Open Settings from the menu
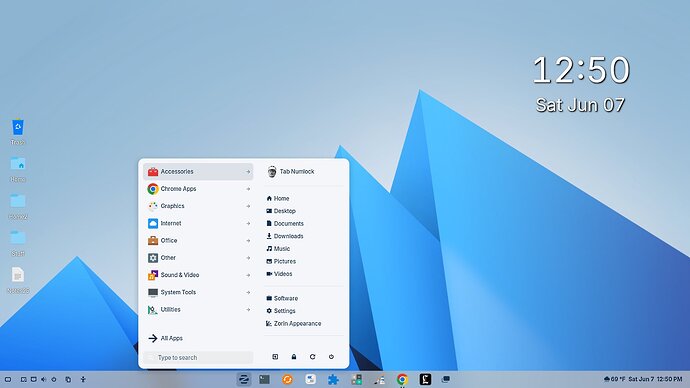The width and height of the screenshot is (690, 388). click(281, 311)
